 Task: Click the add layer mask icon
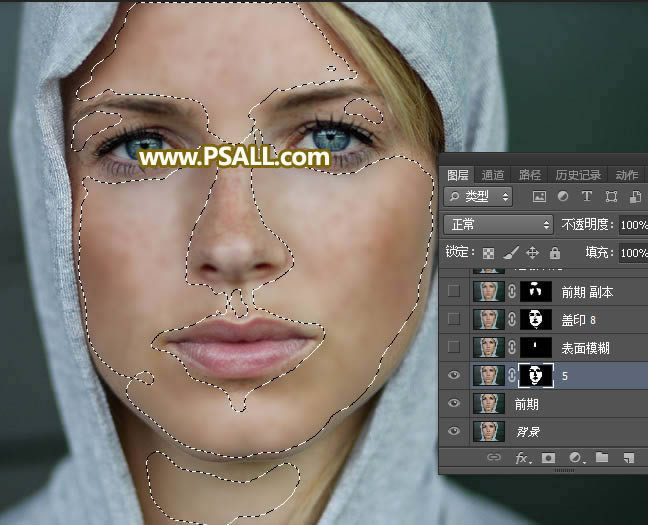coord(548,458)
